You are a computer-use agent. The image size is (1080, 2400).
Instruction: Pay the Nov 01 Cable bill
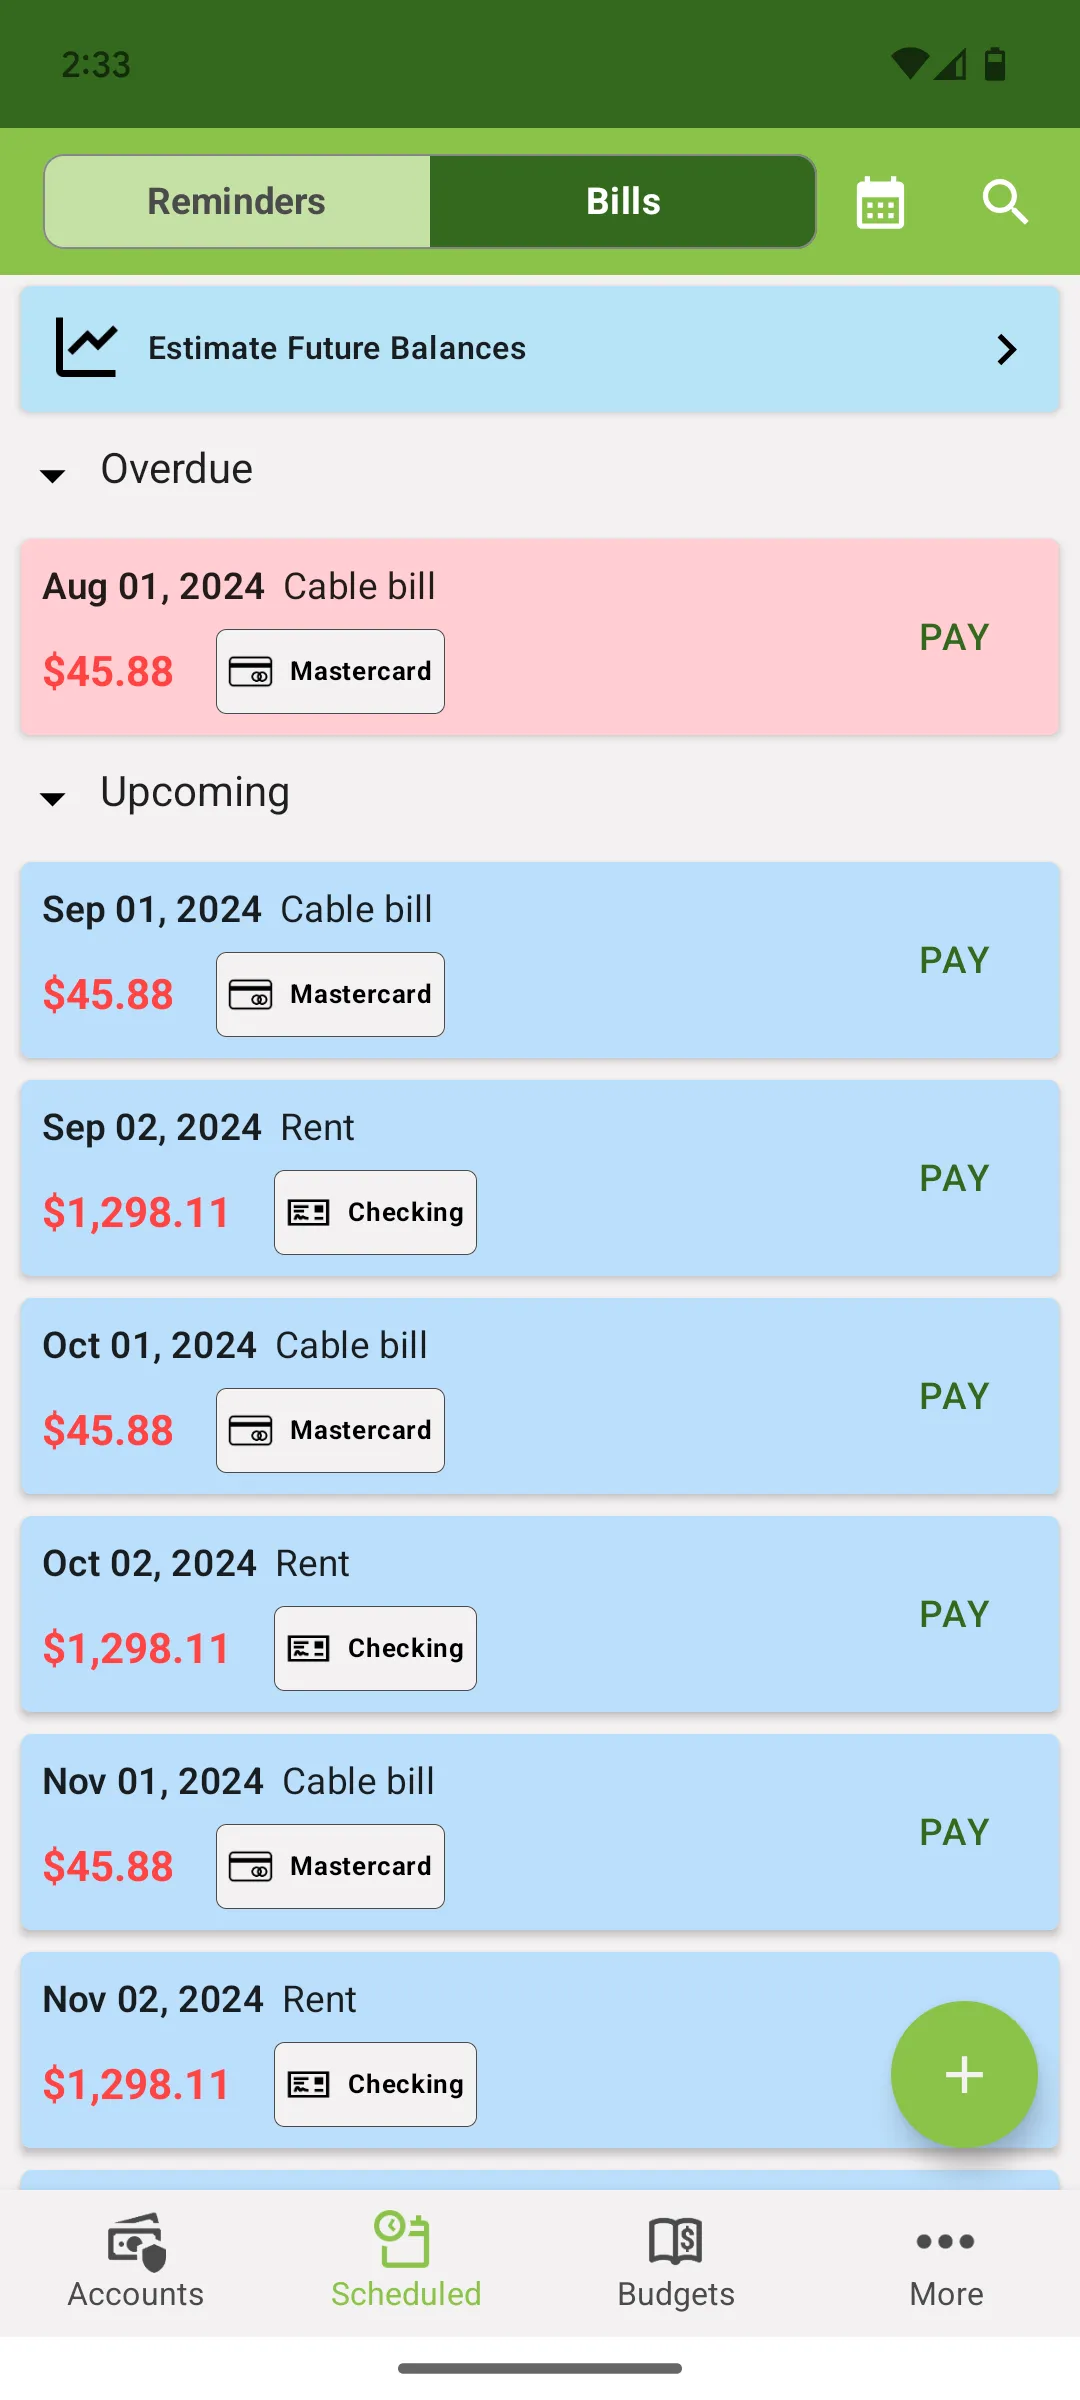pyautogui.click(x=954, y=1832)
